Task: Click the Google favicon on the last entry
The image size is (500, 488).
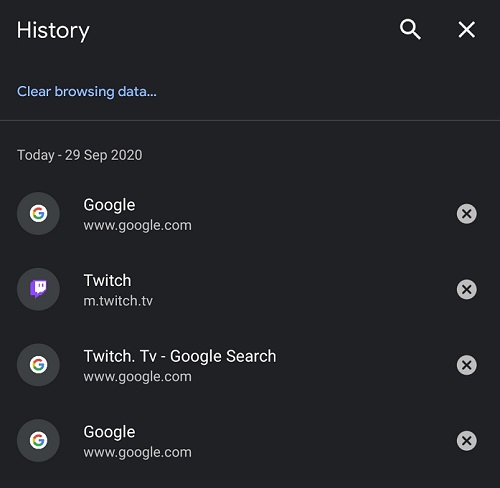Action: tap(38, 441)
